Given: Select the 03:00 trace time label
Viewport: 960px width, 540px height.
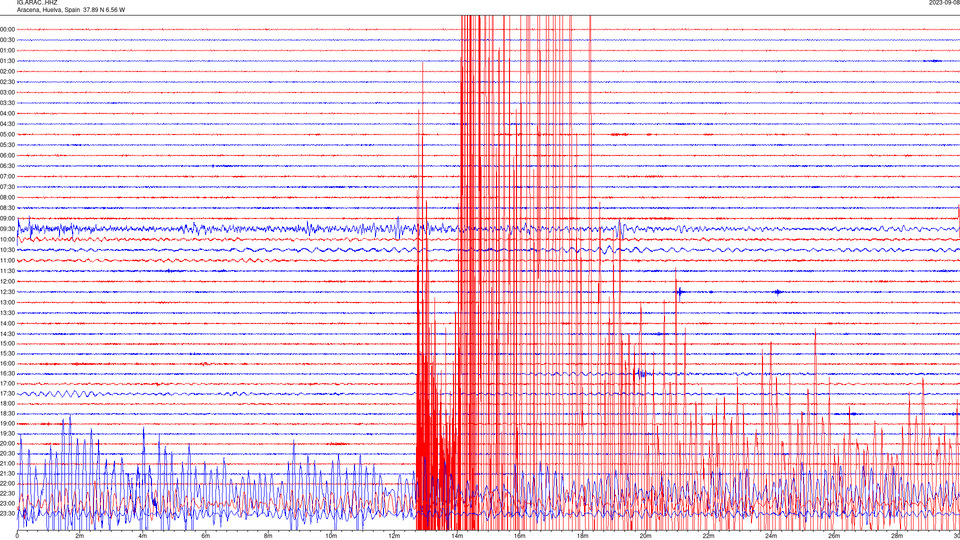Looking at the screenshot, I should coord(7,92).
